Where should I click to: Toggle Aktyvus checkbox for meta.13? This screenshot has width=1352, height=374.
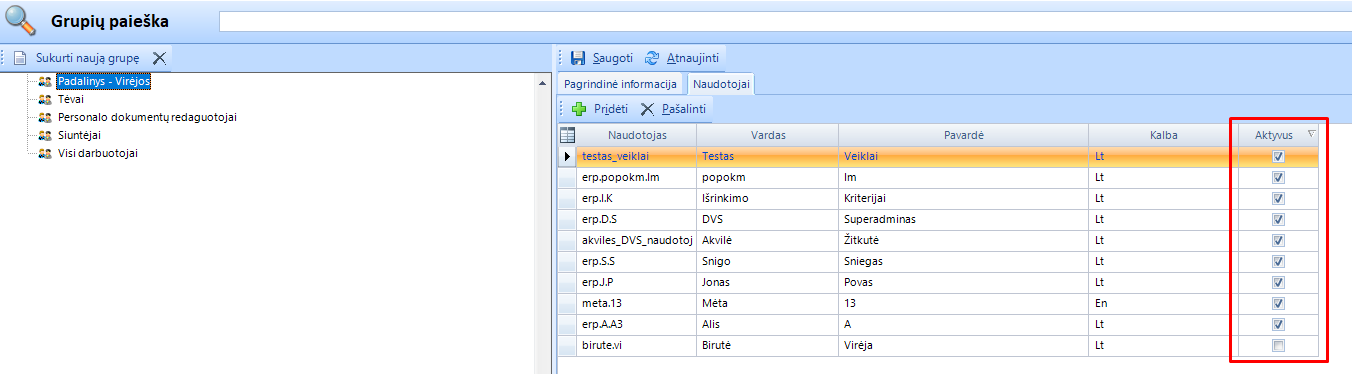(x=1278, y=304)
